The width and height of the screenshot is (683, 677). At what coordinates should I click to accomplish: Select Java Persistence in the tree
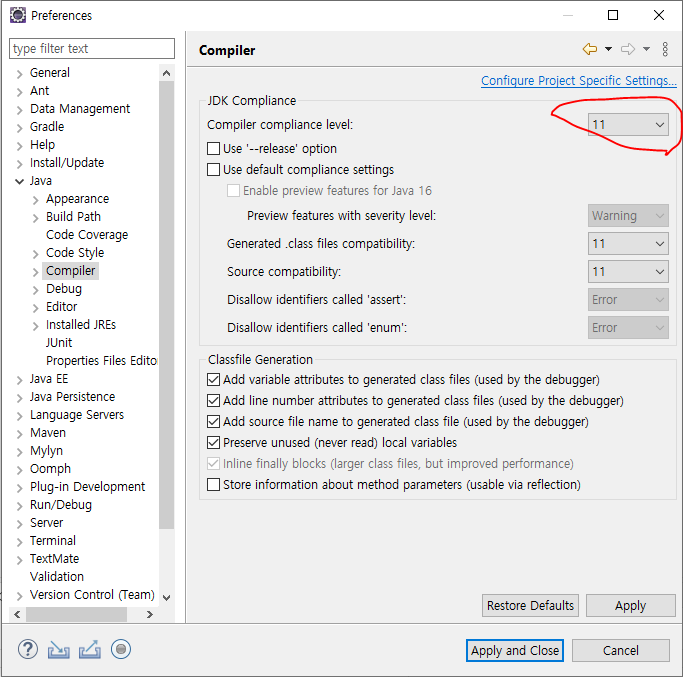tap(73, 397)
